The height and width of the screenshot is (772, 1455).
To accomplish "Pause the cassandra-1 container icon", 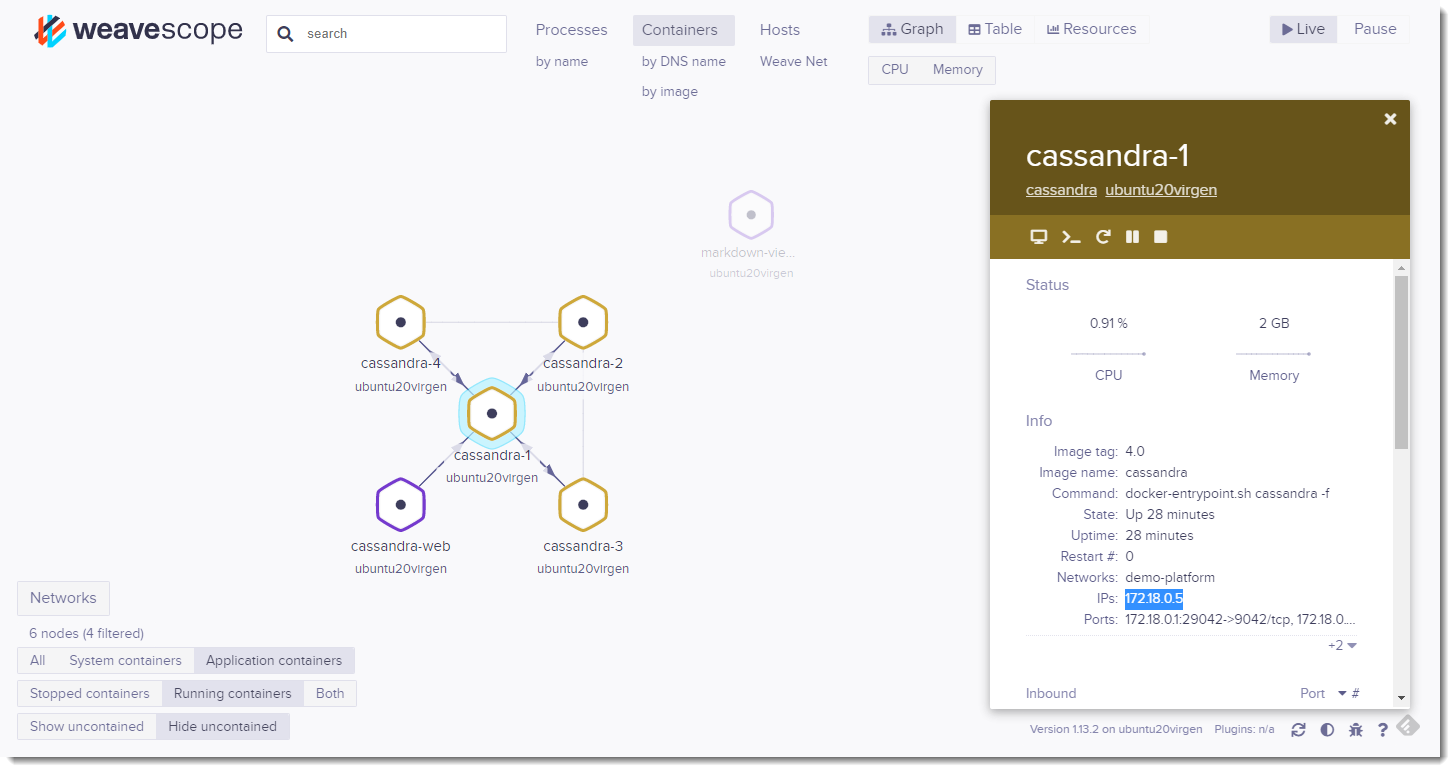I will tap(1132, 237).
